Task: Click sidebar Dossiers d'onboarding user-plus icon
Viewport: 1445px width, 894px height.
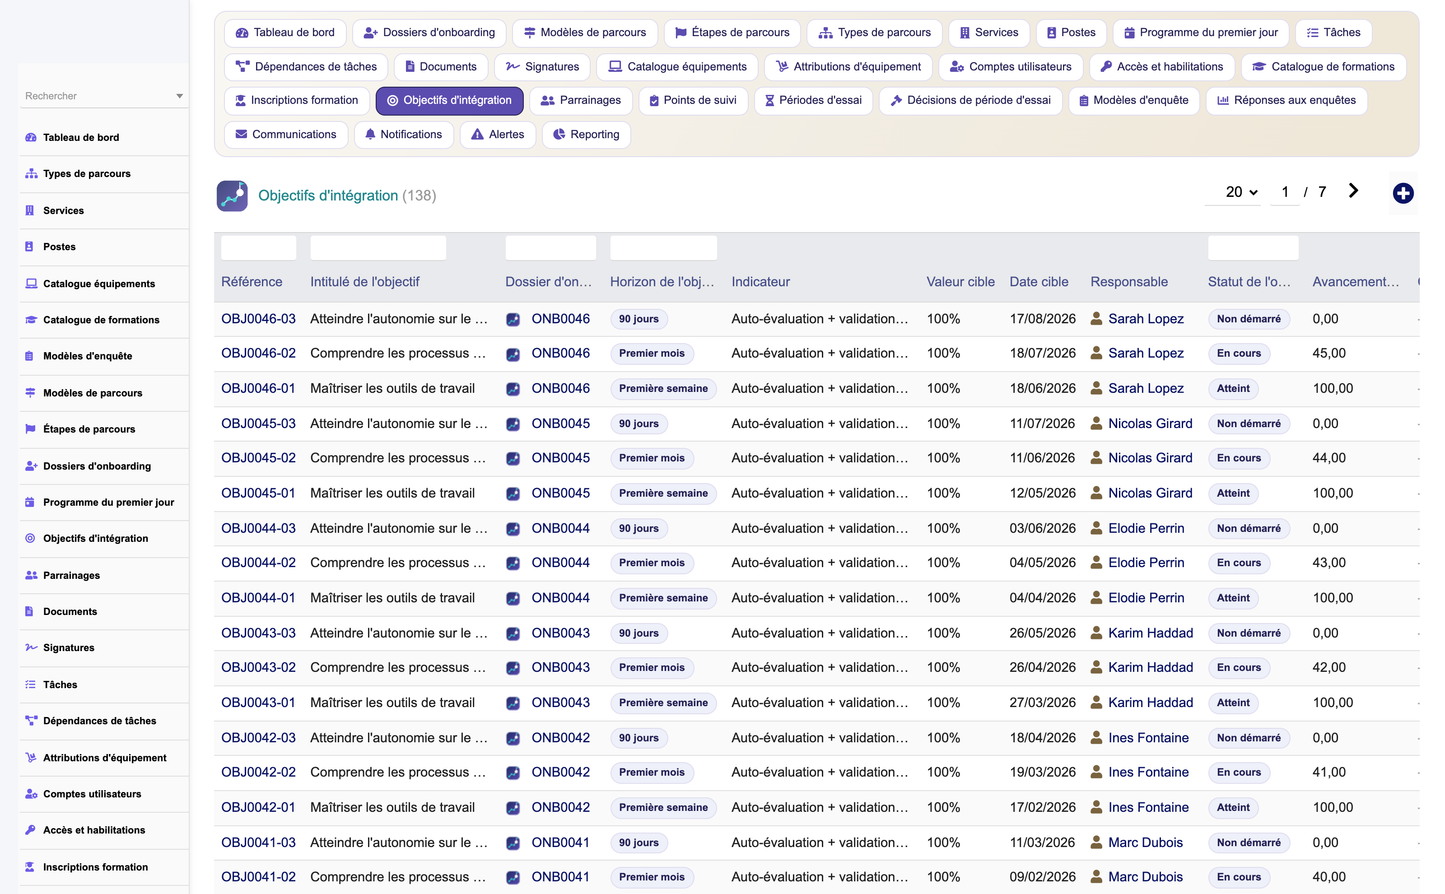Action: click(31, 465)
